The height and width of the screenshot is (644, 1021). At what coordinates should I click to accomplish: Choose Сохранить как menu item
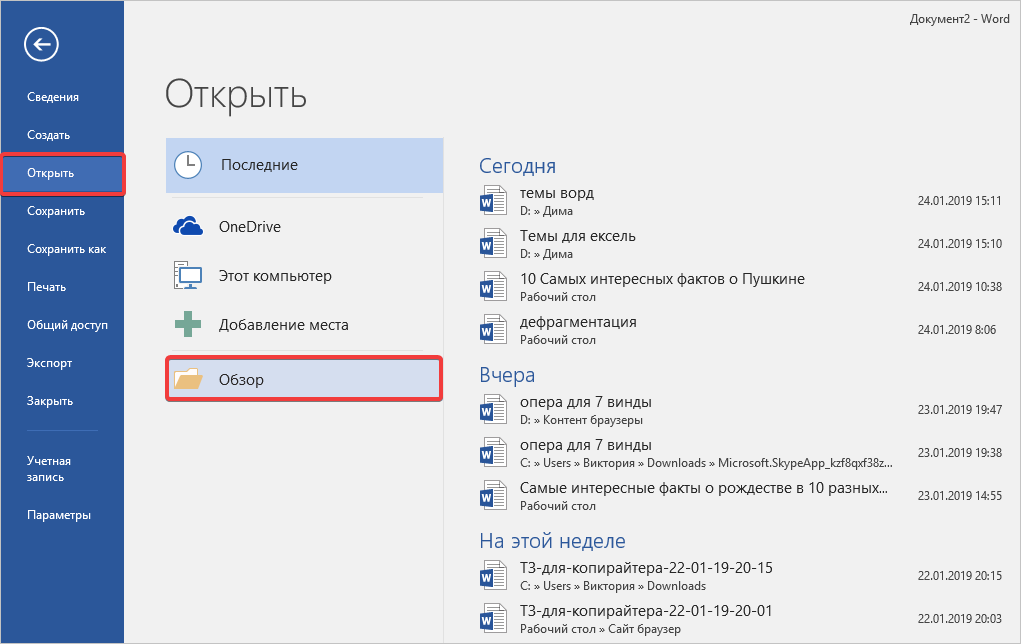pyautogui.click(x=66, y=249)
